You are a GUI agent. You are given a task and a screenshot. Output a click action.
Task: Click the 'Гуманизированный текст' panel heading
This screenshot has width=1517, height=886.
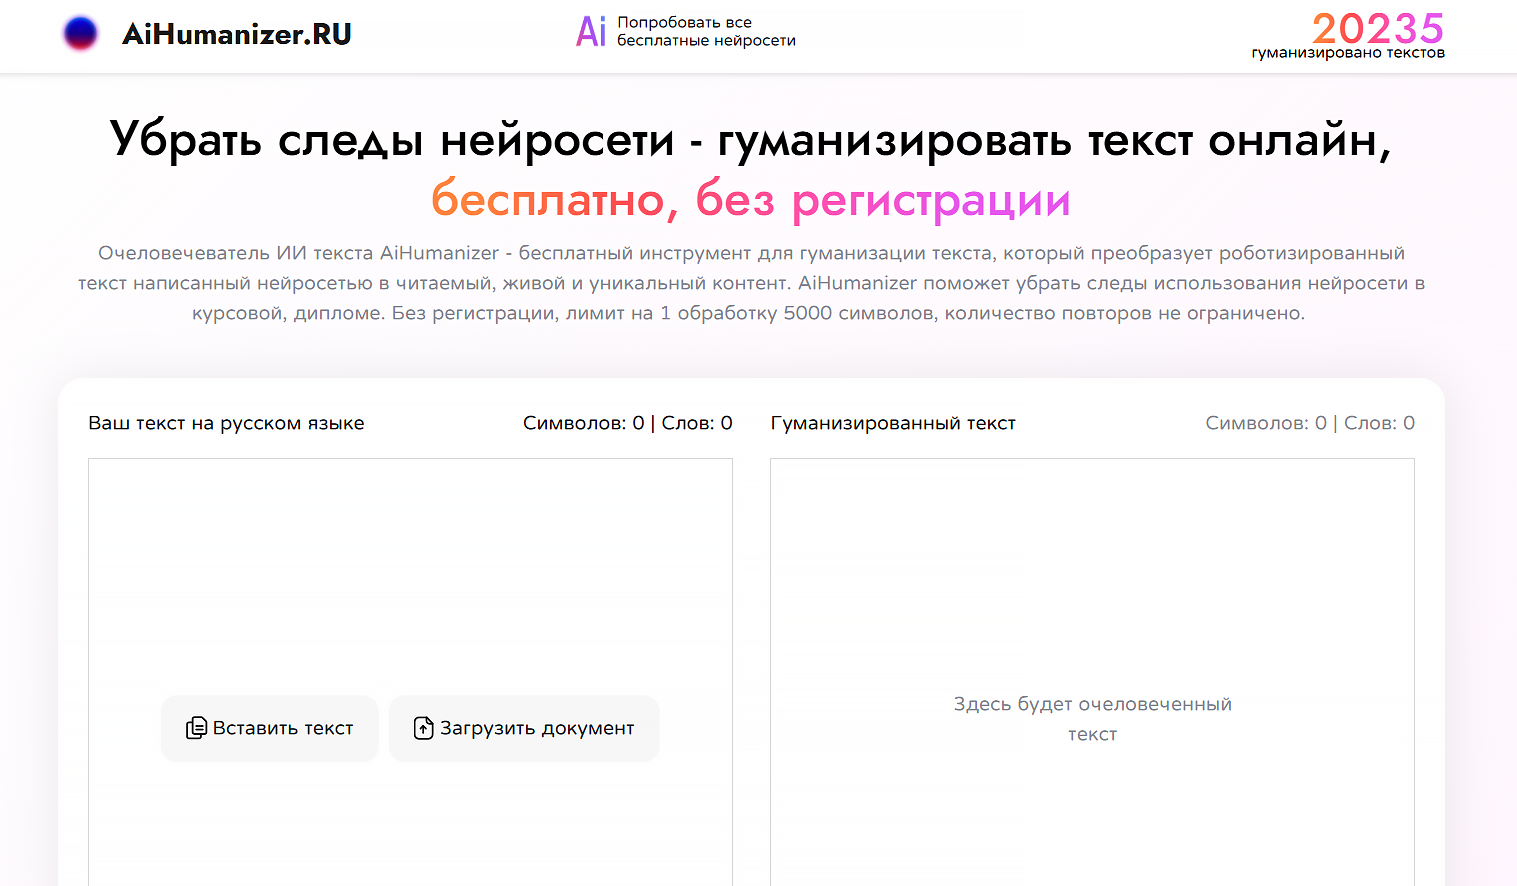point(893,422)
